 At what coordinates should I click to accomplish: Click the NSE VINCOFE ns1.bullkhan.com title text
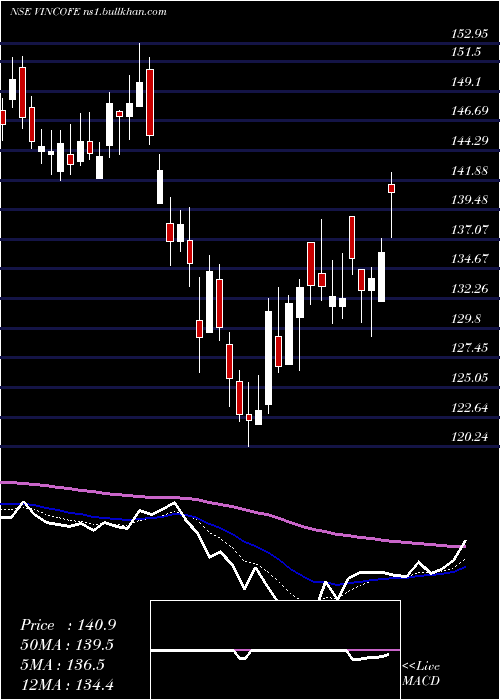[88, 11]
